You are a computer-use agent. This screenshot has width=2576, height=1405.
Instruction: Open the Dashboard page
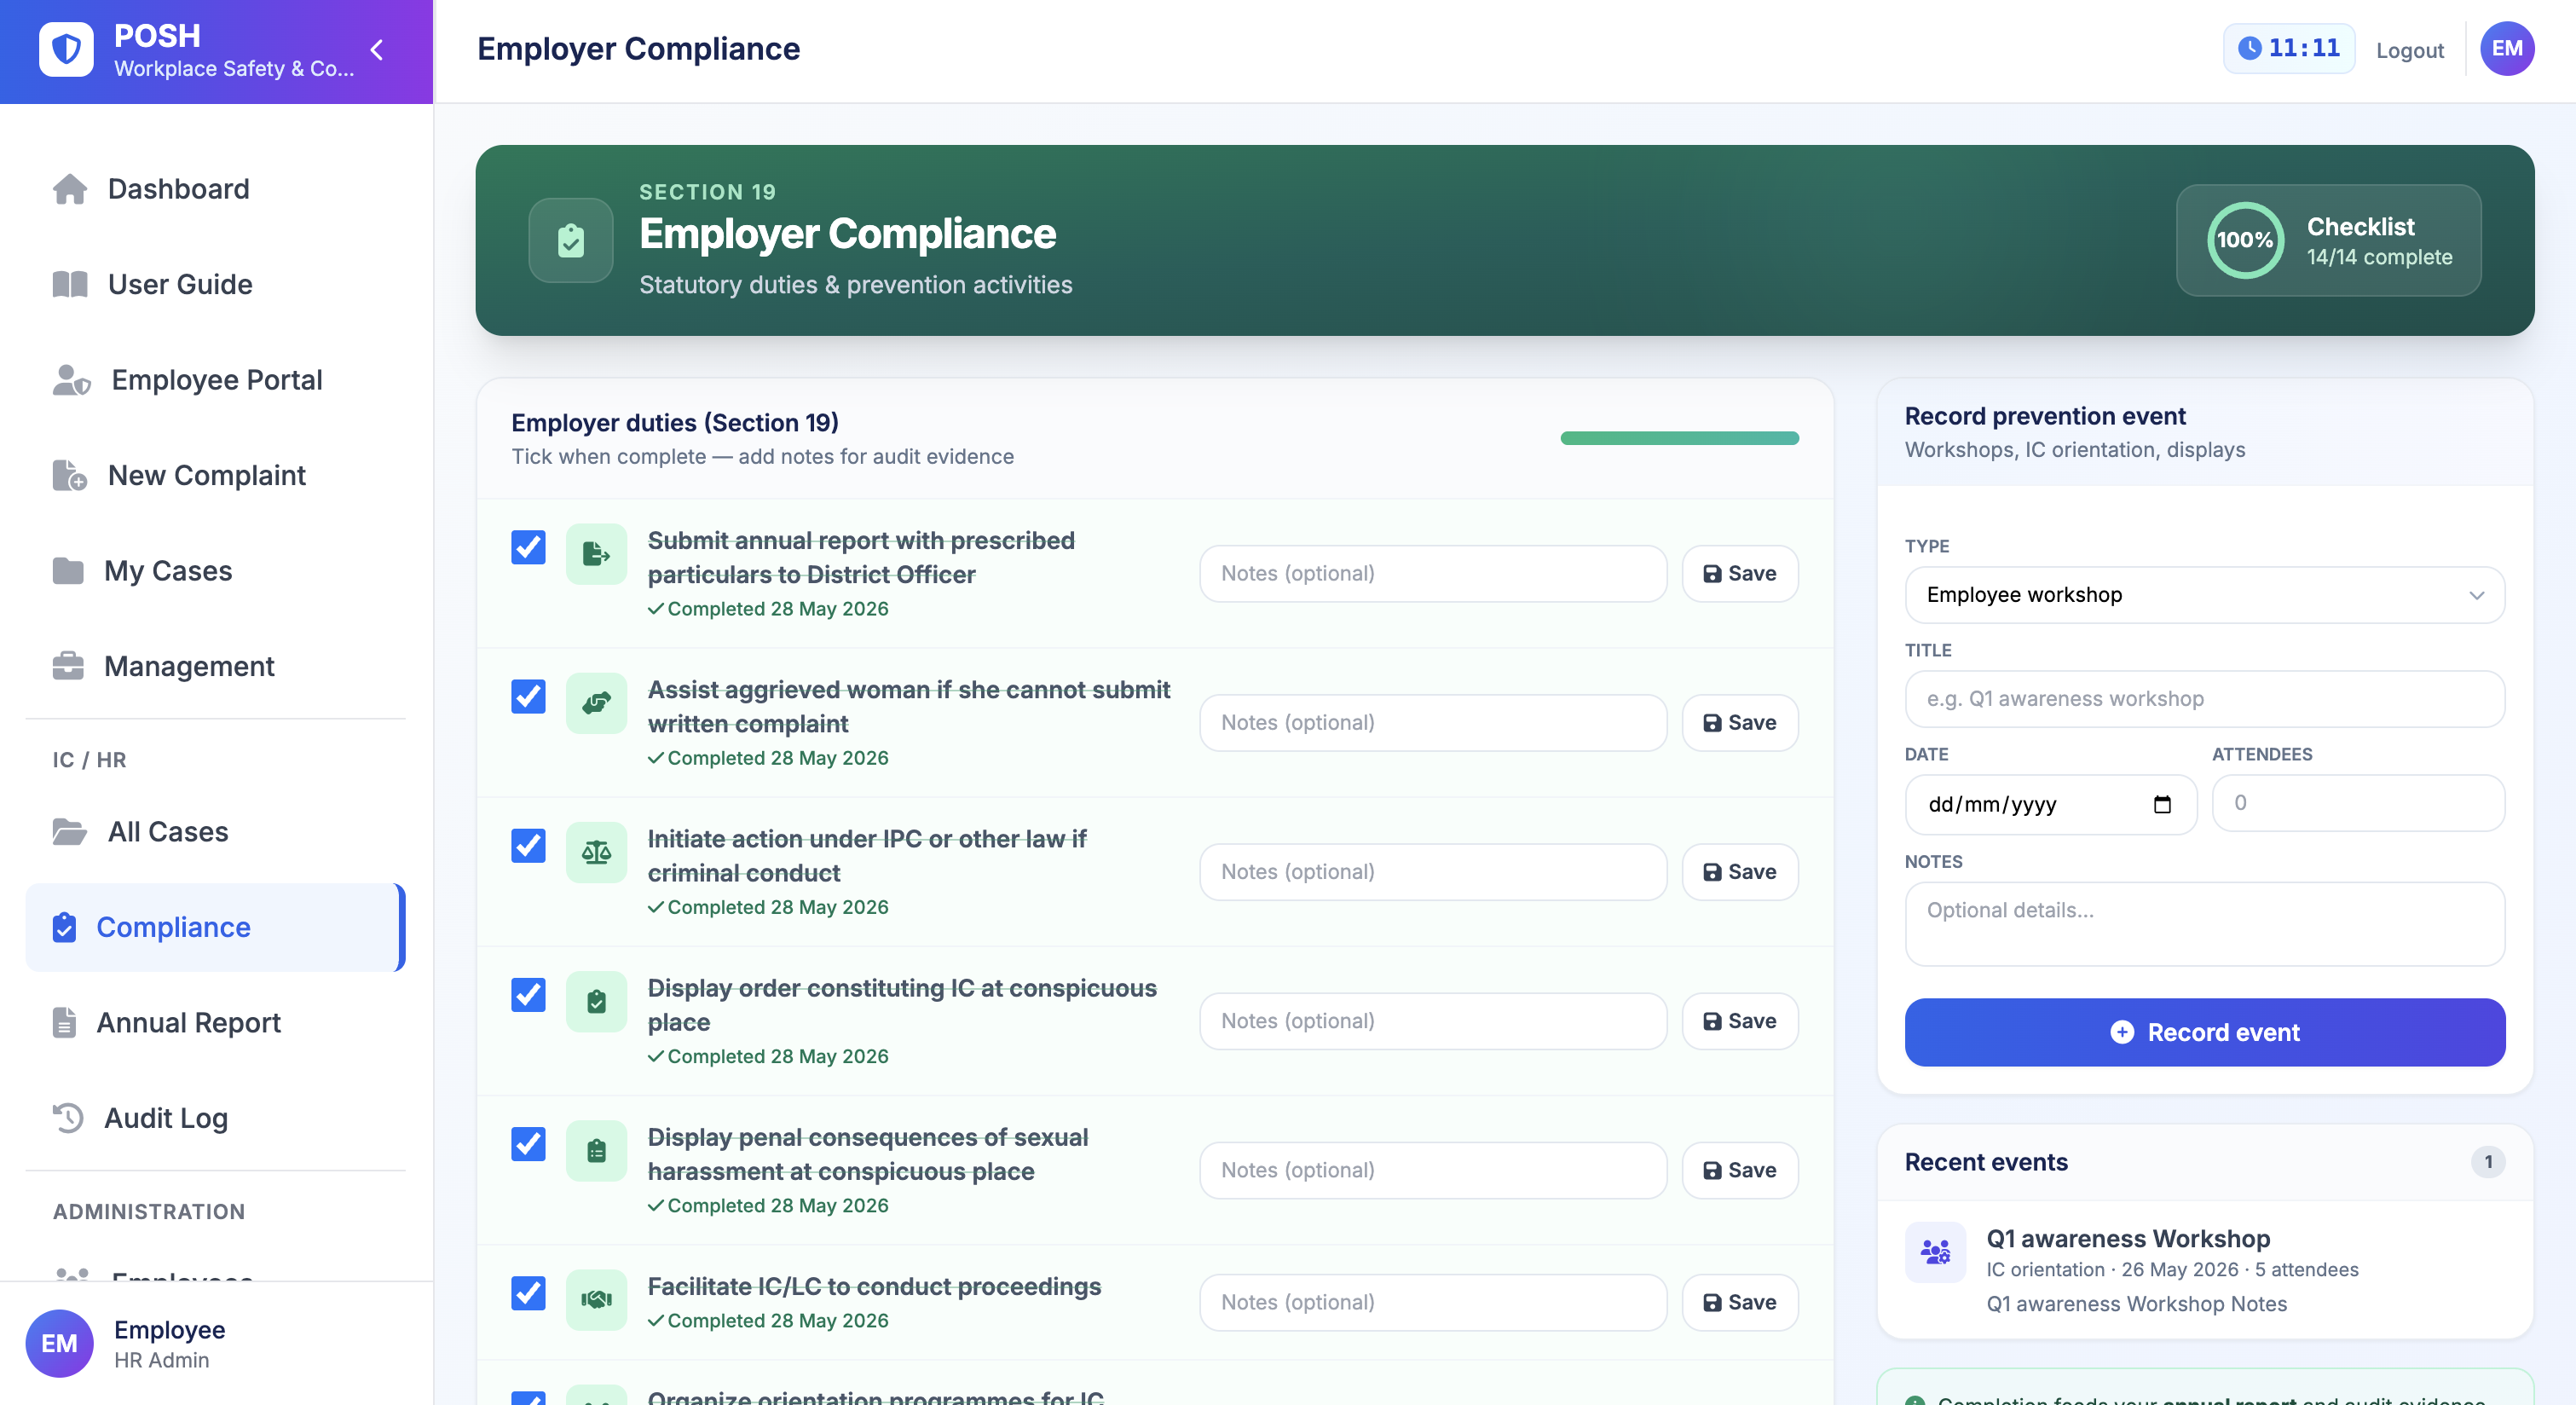pos(215,189)
